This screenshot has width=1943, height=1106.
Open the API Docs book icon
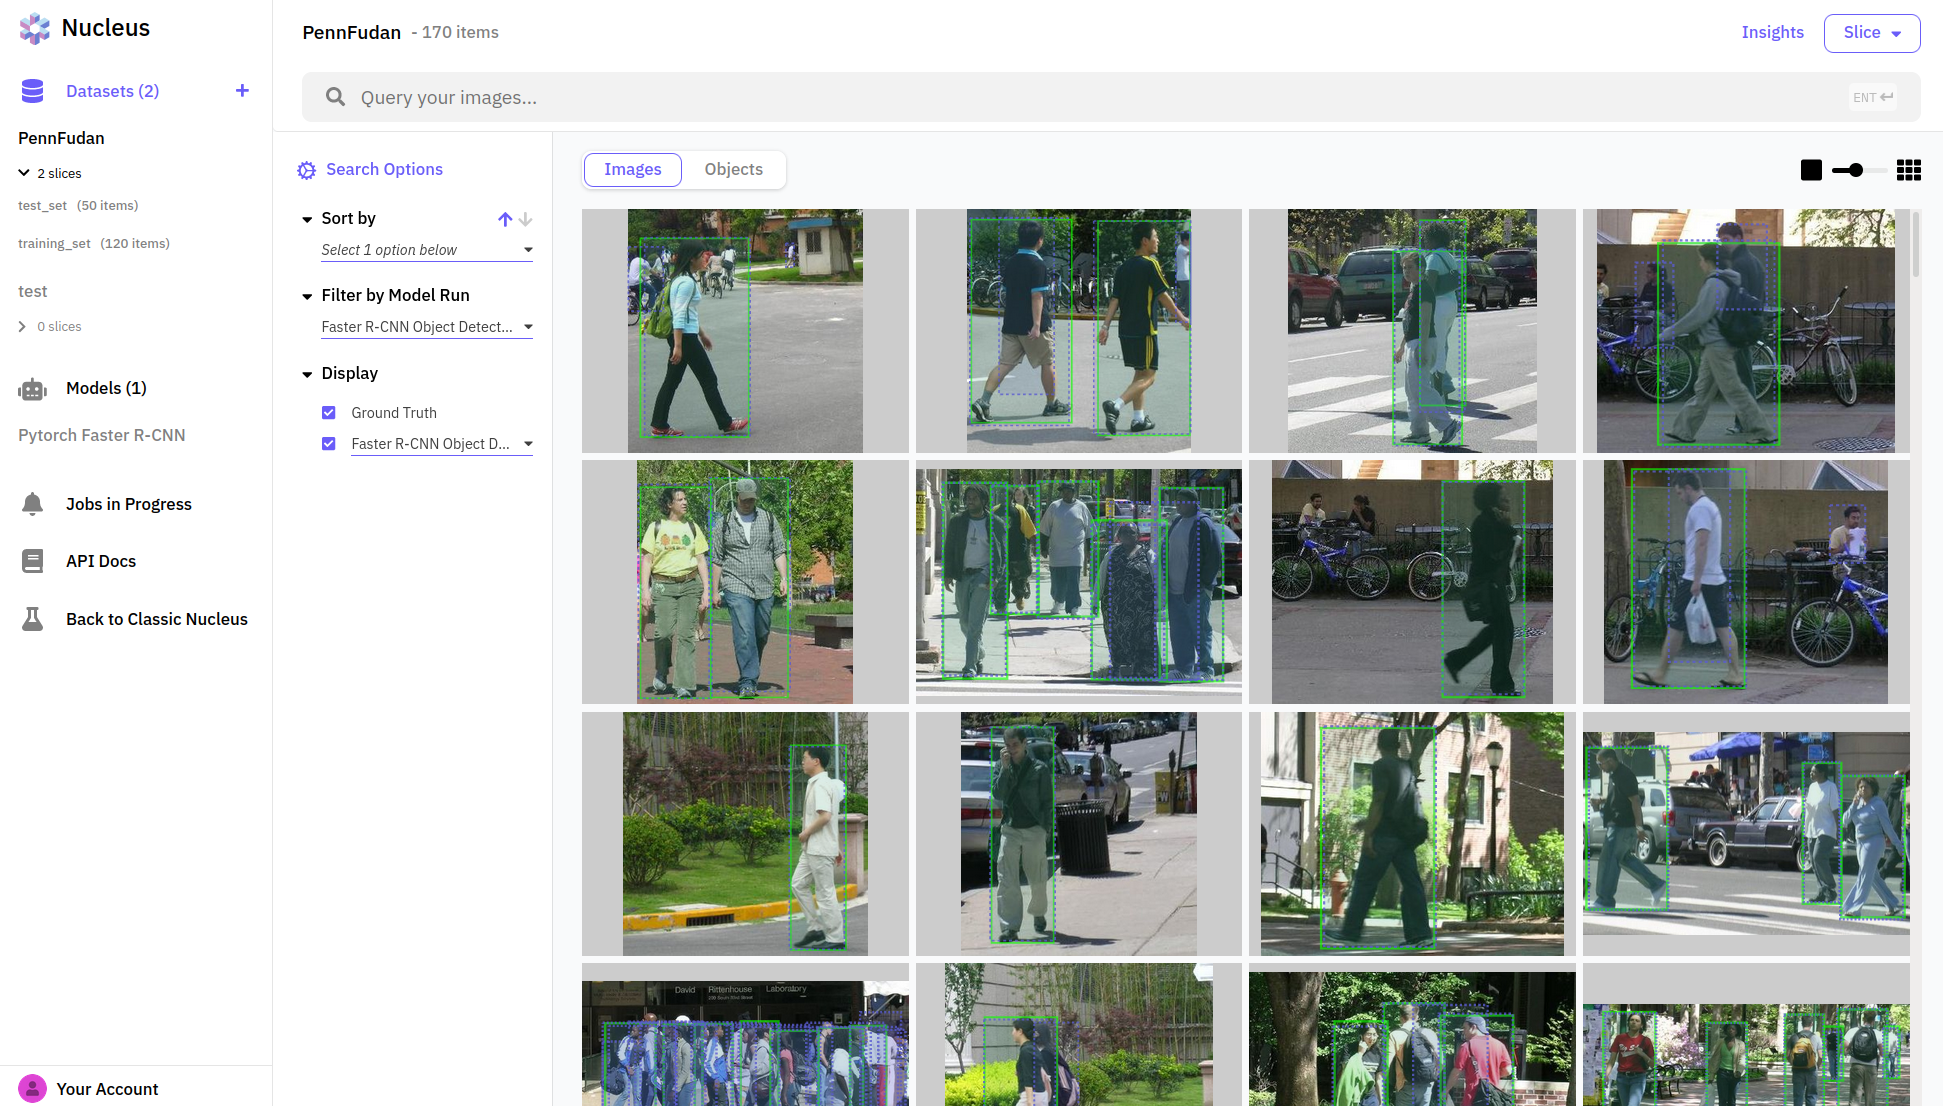(32, 561)
